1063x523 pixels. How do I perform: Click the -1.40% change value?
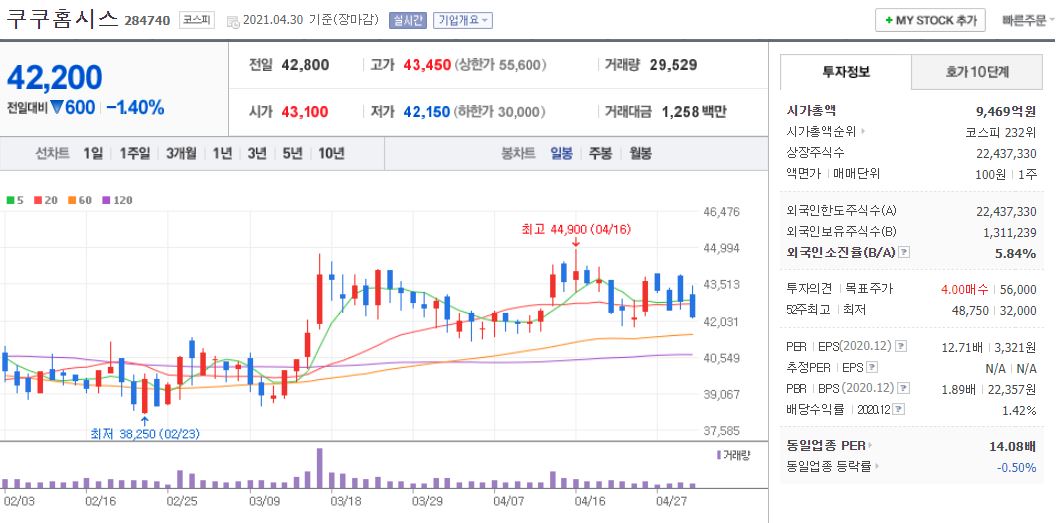pyautogui.click(x=136, y=107)
